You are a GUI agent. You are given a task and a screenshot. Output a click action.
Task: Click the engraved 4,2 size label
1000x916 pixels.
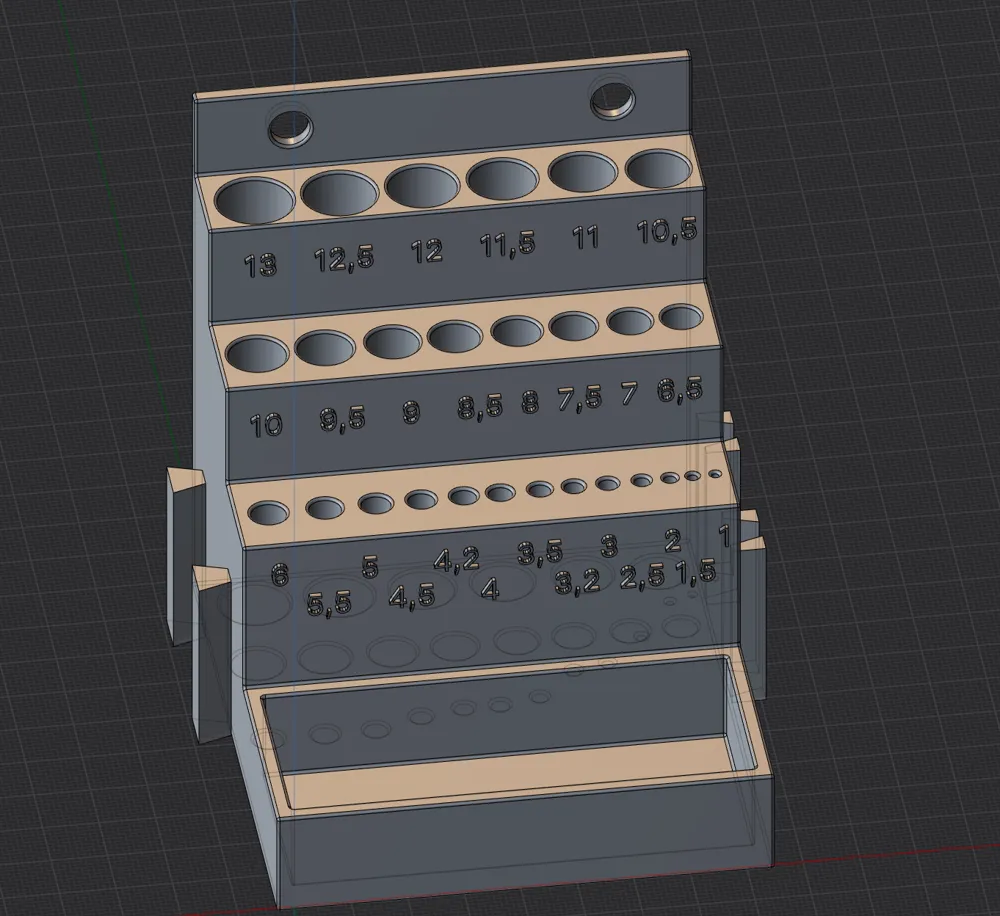pos(457,559)
